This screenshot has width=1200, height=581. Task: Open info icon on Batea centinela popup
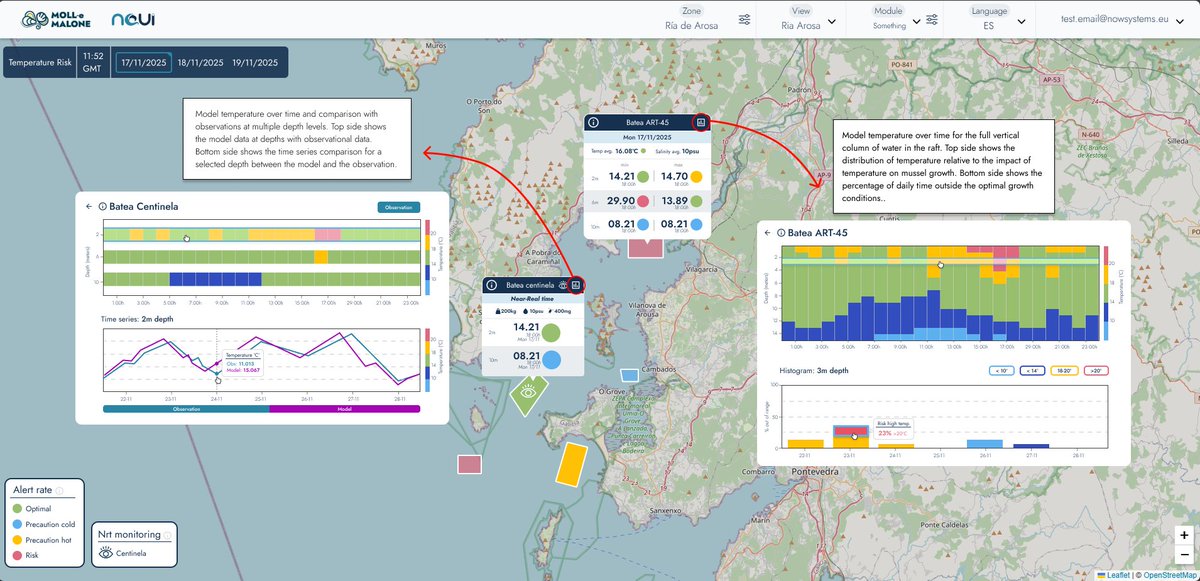pos(492,284)
